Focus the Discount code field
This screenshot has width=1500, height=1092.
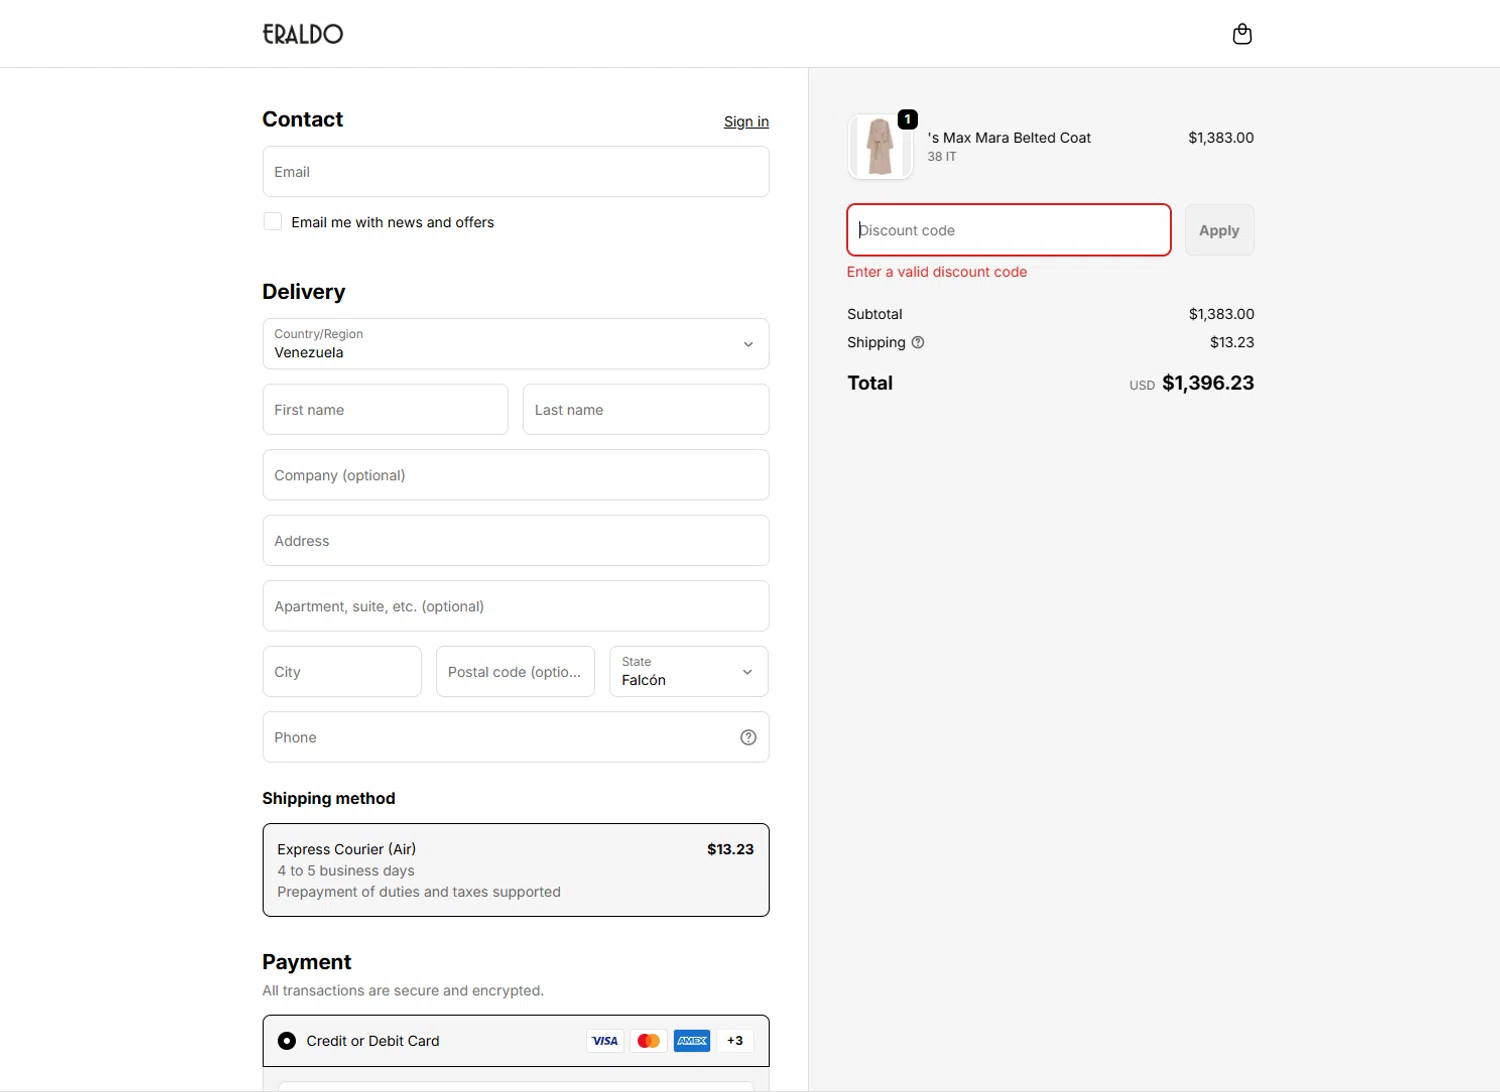click(1009, 230)
